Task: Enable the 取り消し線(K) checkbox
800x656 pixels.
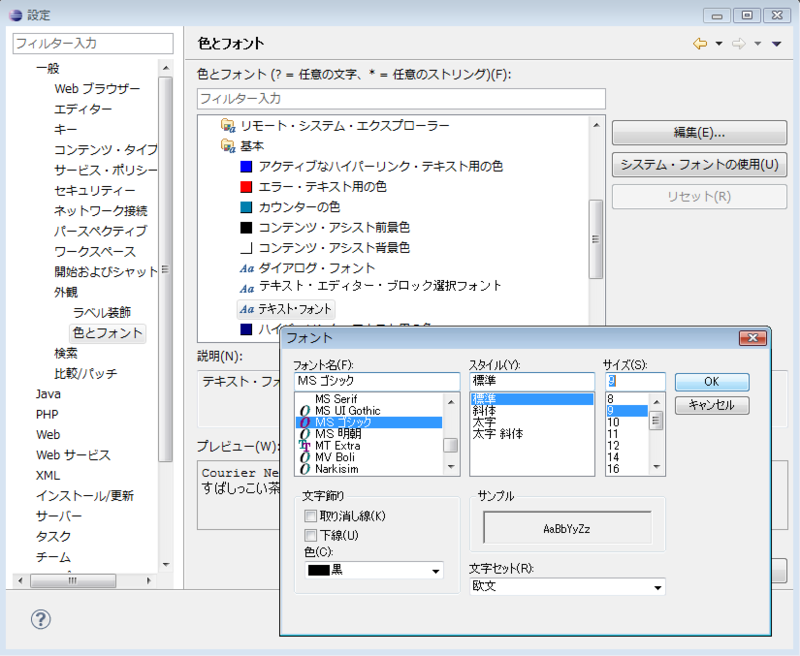Action: pos(310,516)
